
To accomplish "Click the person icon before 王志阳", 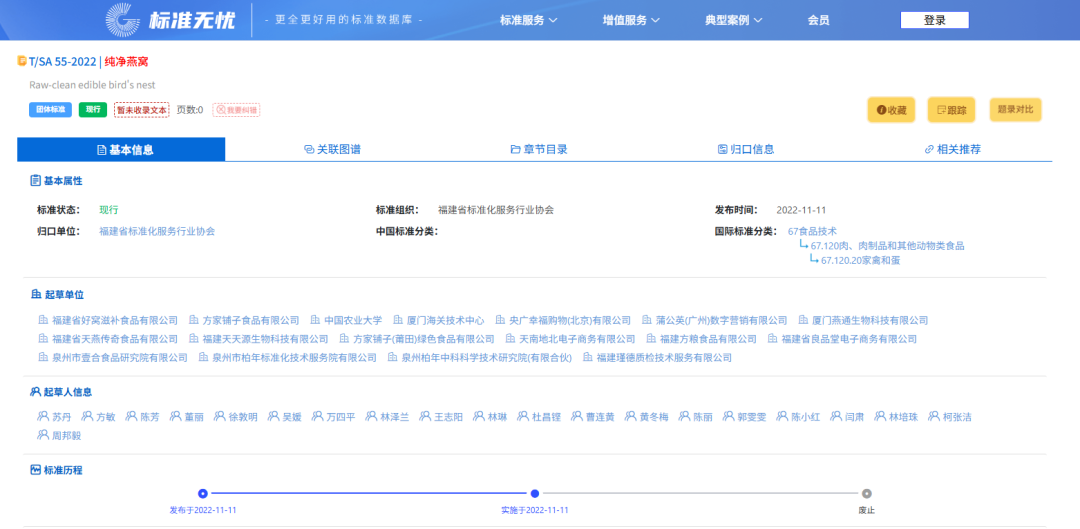I will 425,417.
